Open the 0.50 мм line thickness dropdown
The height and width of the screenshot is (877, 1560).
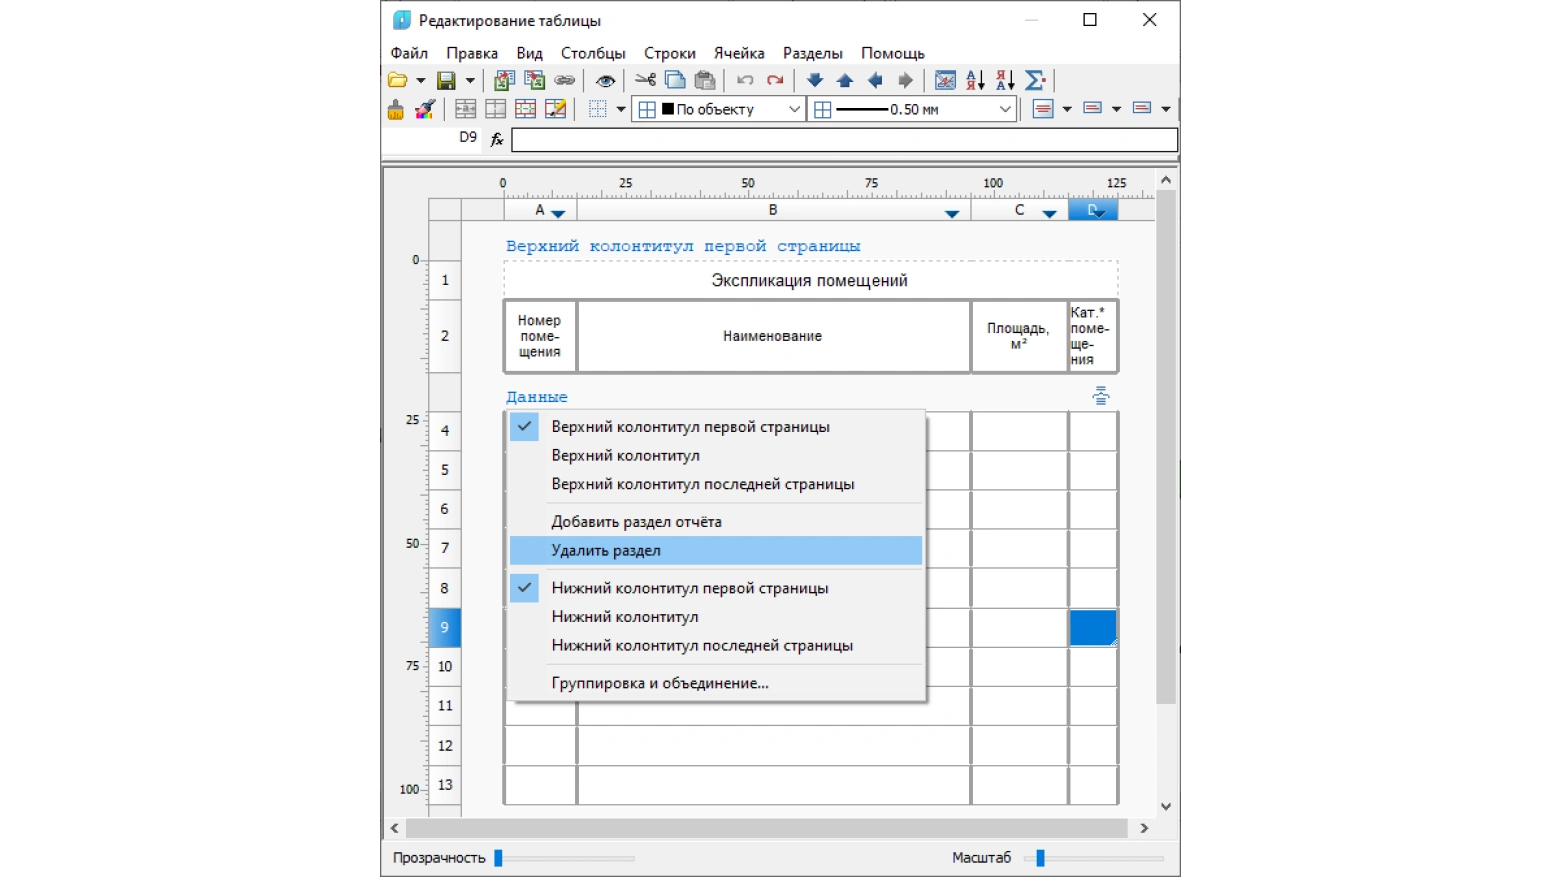1005,109
